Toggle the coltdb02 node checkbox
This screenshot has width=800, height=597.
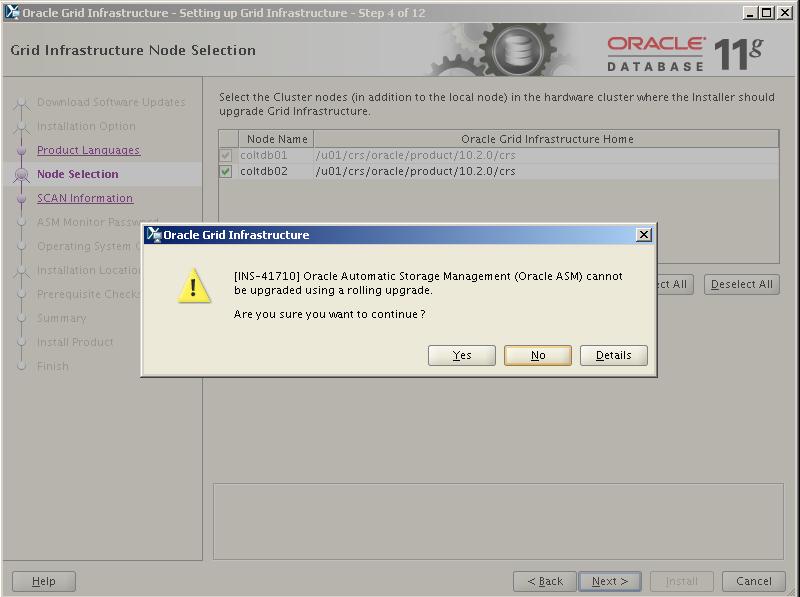click(x=226, y=171)
